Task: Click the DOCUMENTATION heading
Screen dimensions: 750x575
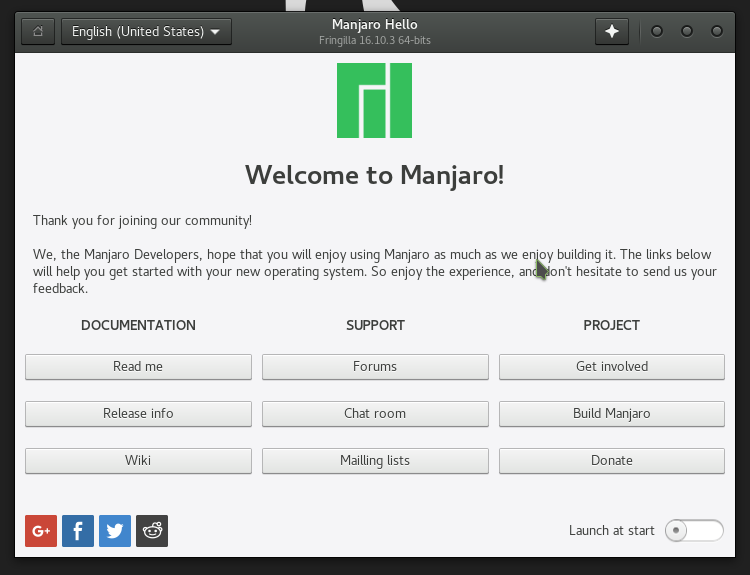Action: (x=138, y=325)
